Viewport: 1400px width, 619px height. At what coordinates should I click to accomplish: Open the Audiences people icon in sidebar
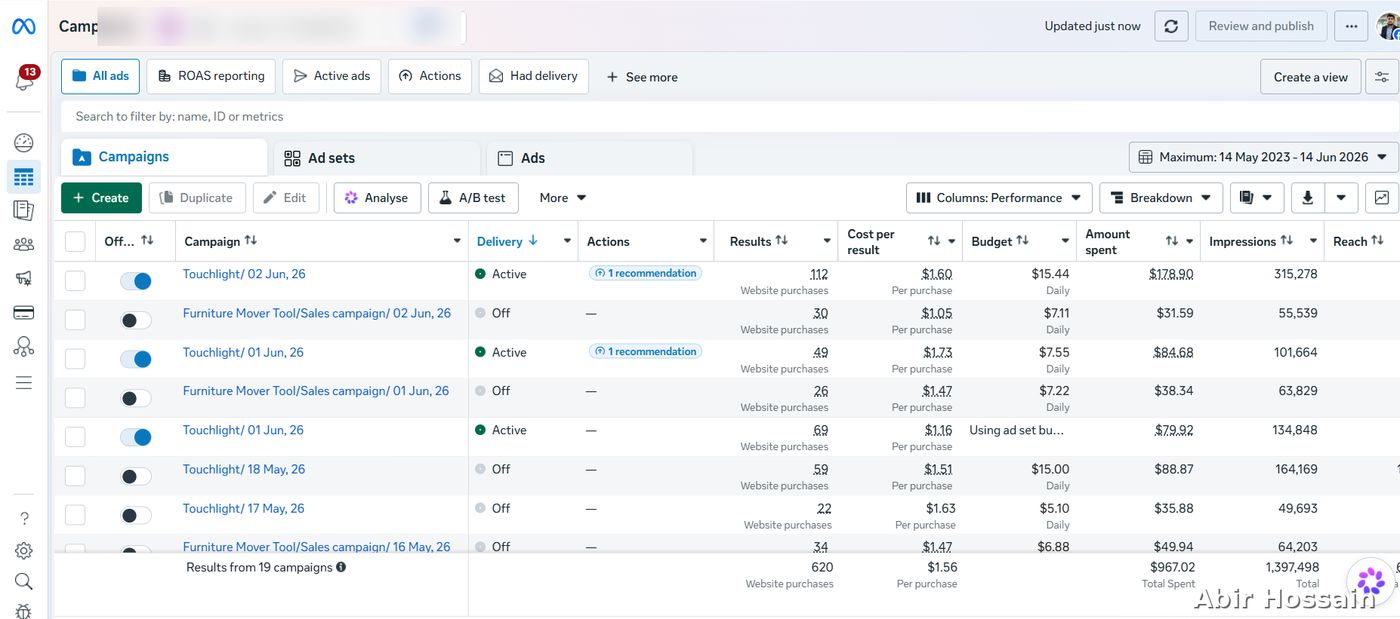click(x=24, y=244)
